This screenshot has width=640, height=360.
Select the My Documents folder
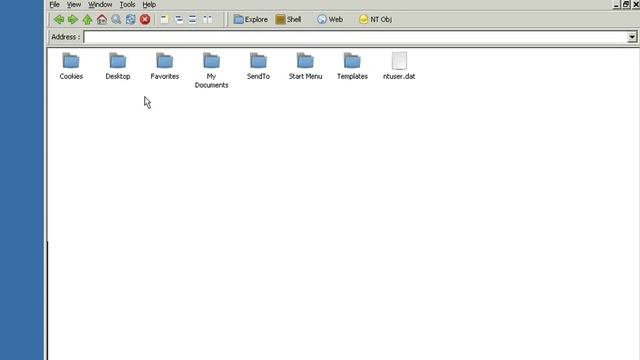[211, 70]
